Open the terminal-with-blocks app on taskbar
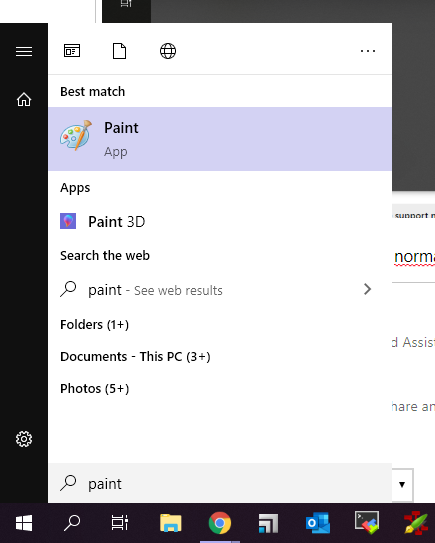Viewport: 435px width, 543px height. [367, 522]
